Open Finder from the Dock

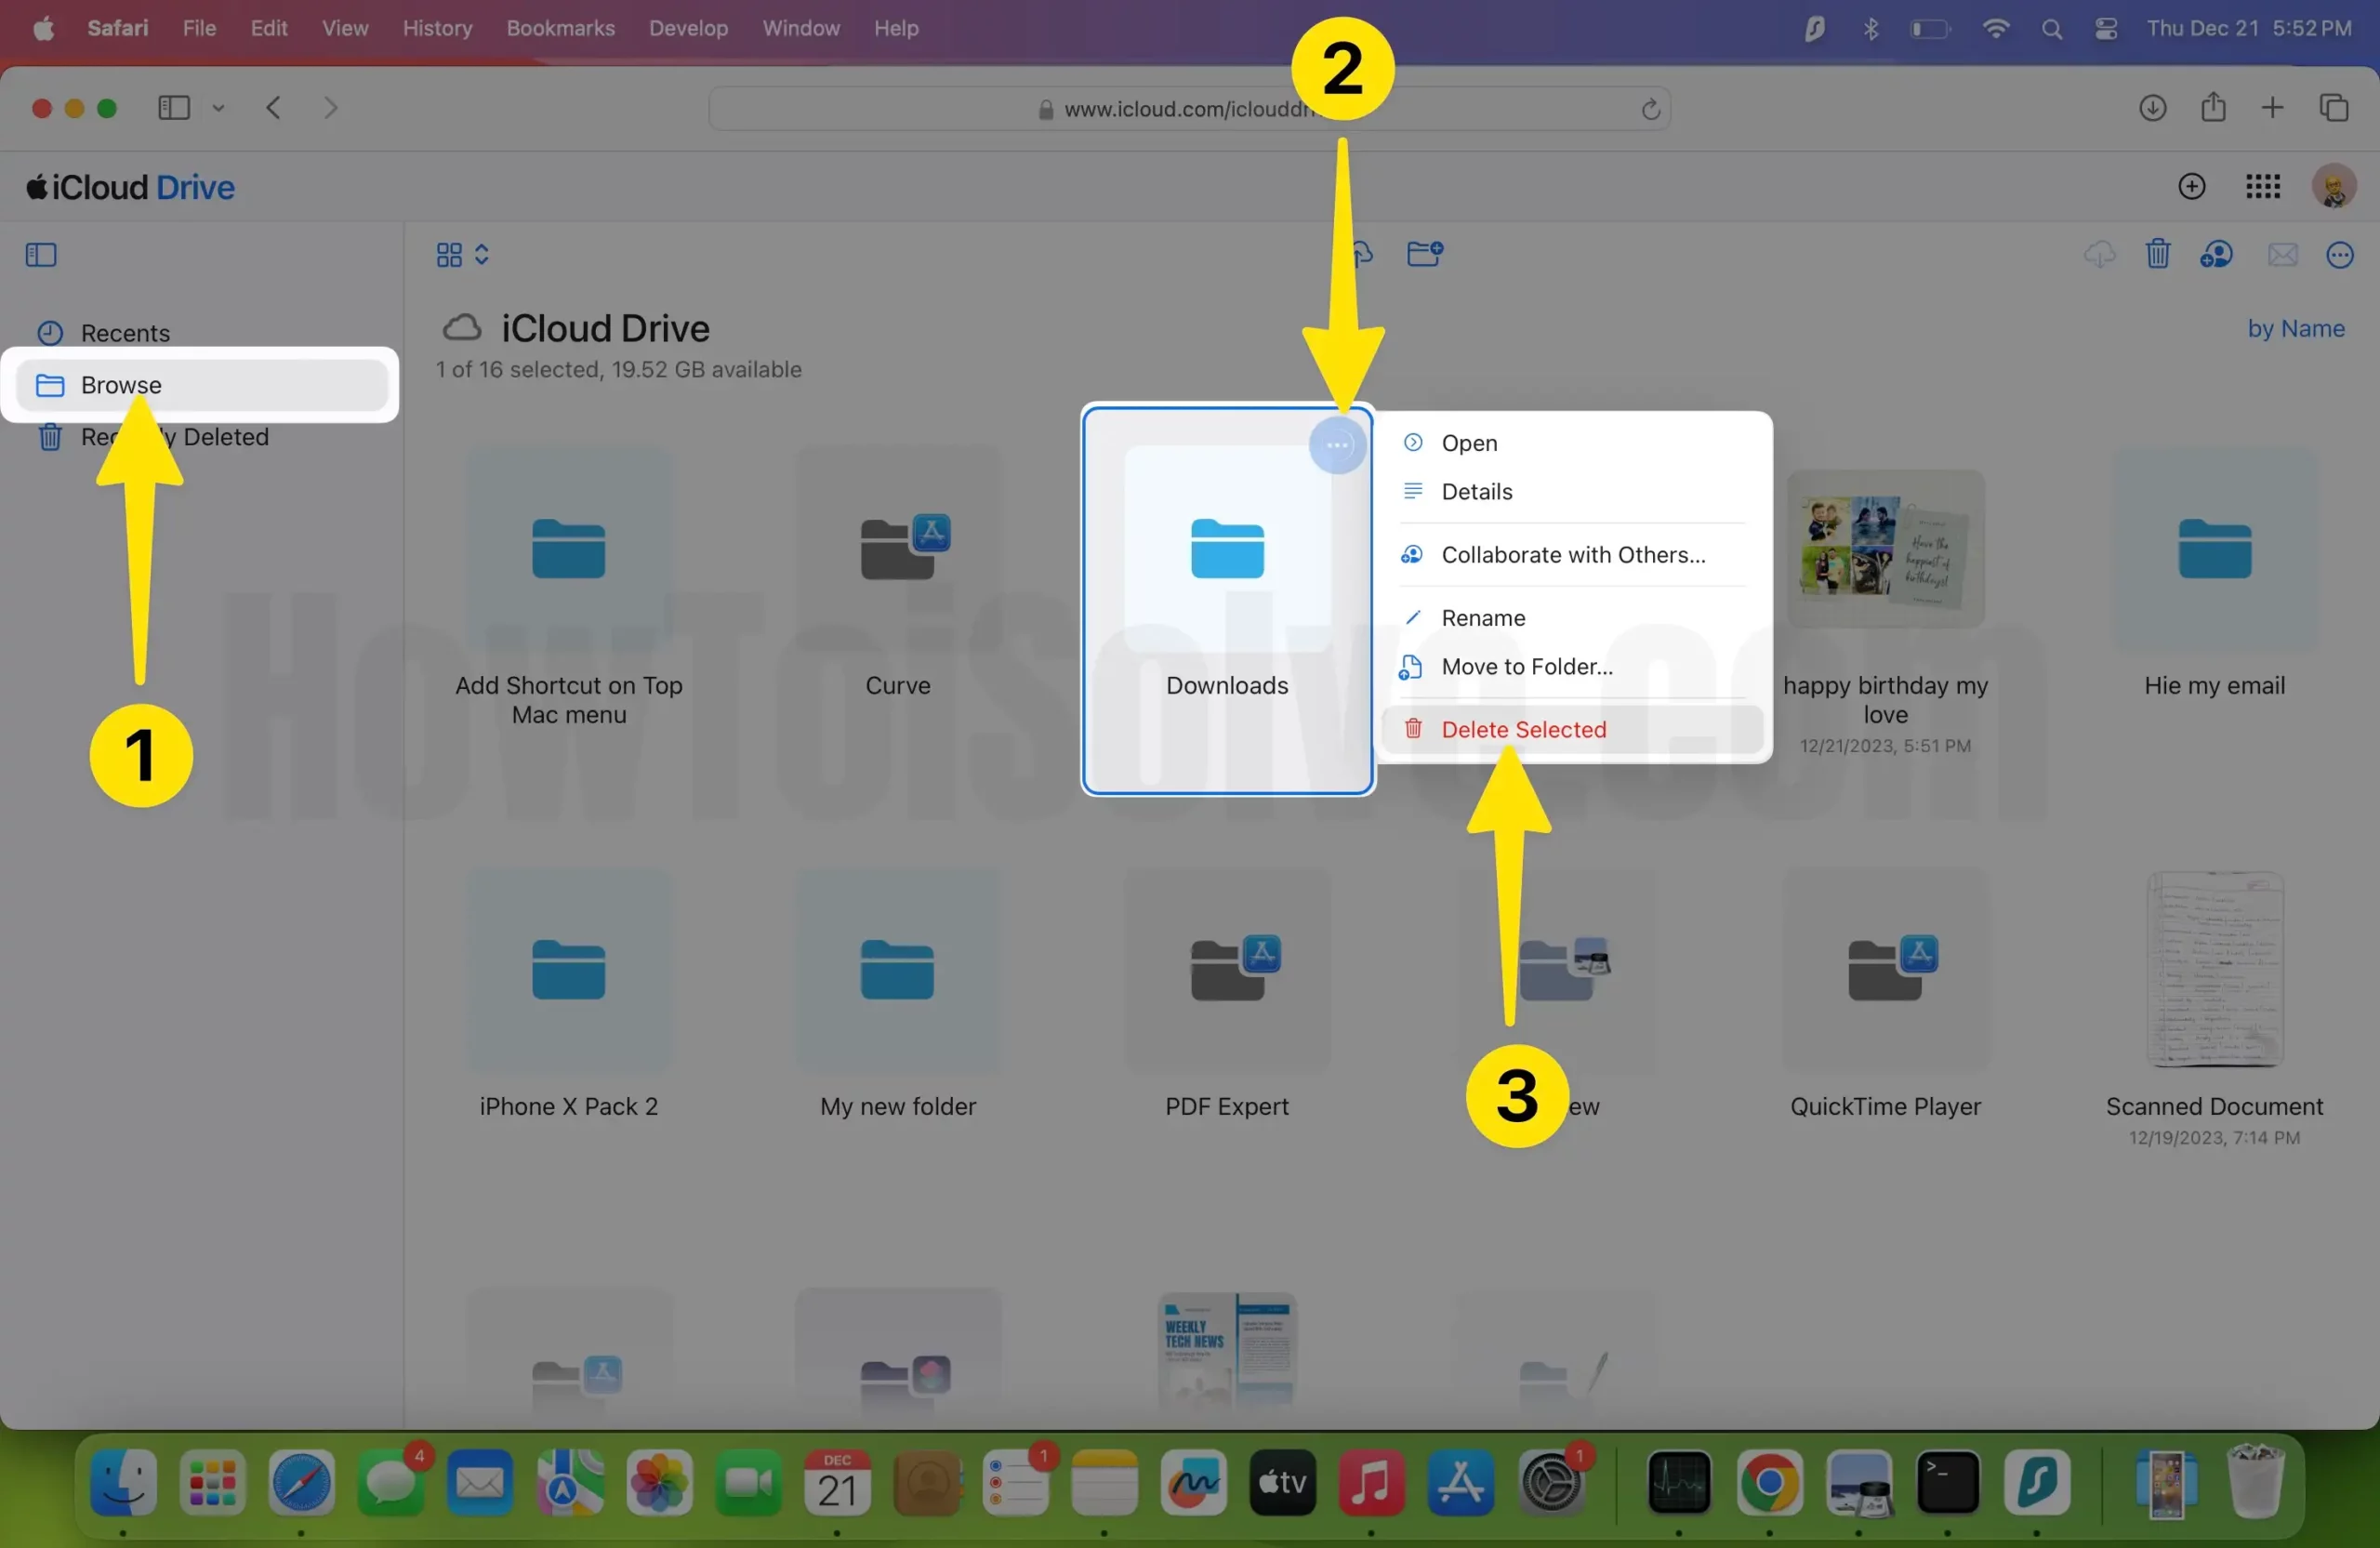[123, 1482]
